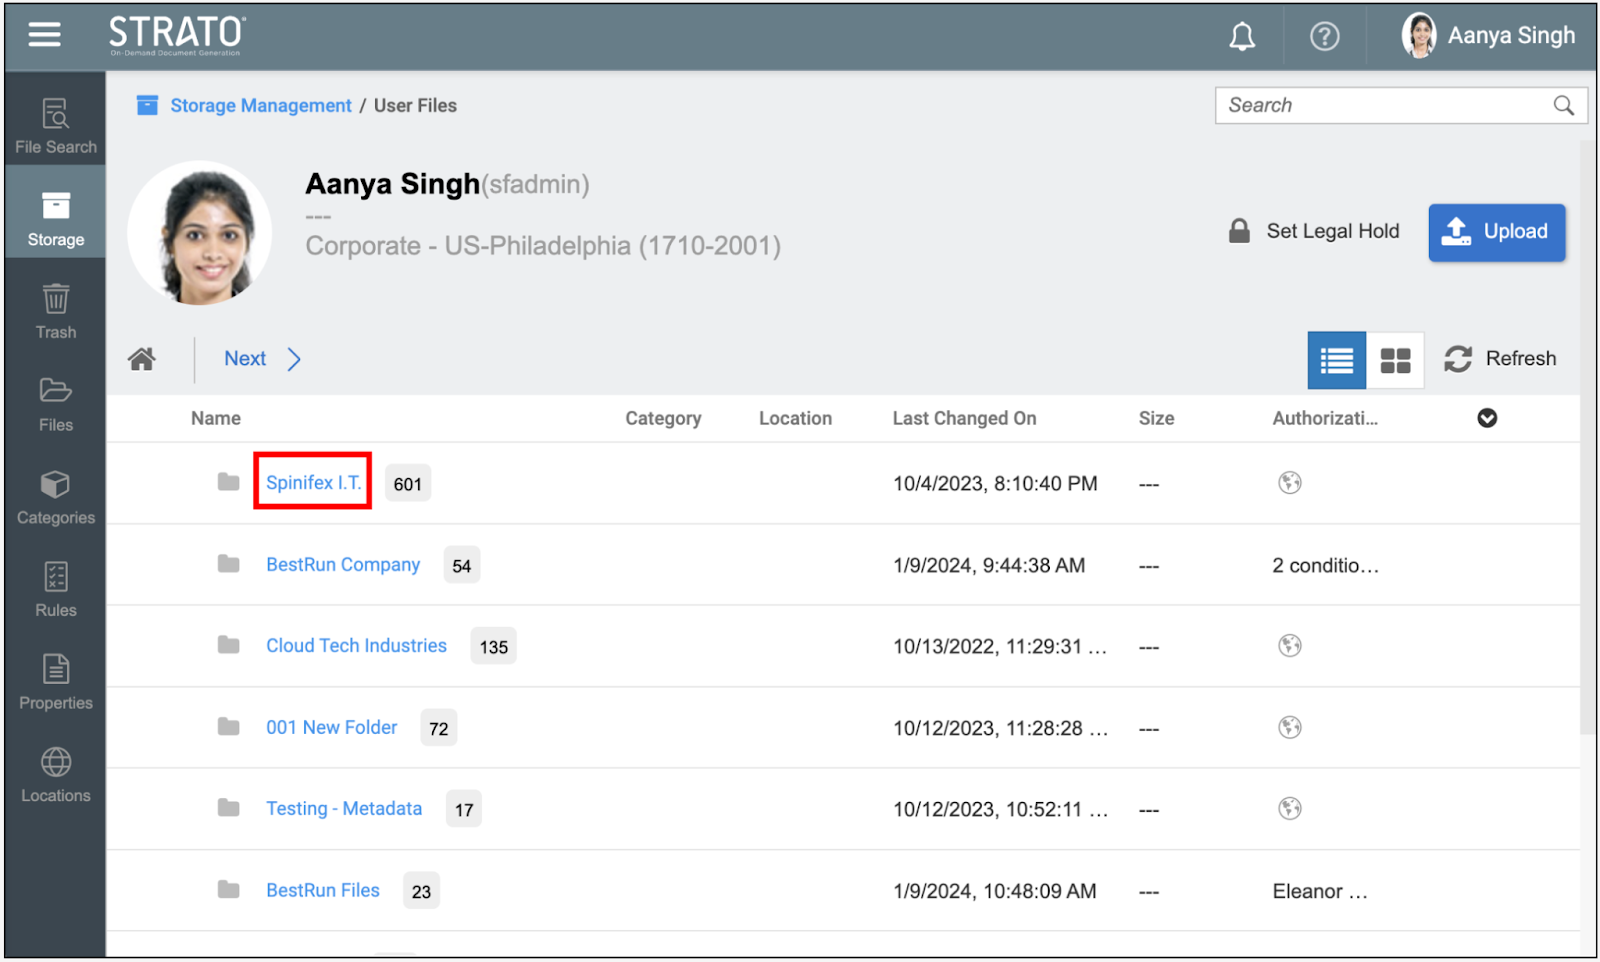
Task: Open File Search in the sidebar
Action: [x=56, y=126]
